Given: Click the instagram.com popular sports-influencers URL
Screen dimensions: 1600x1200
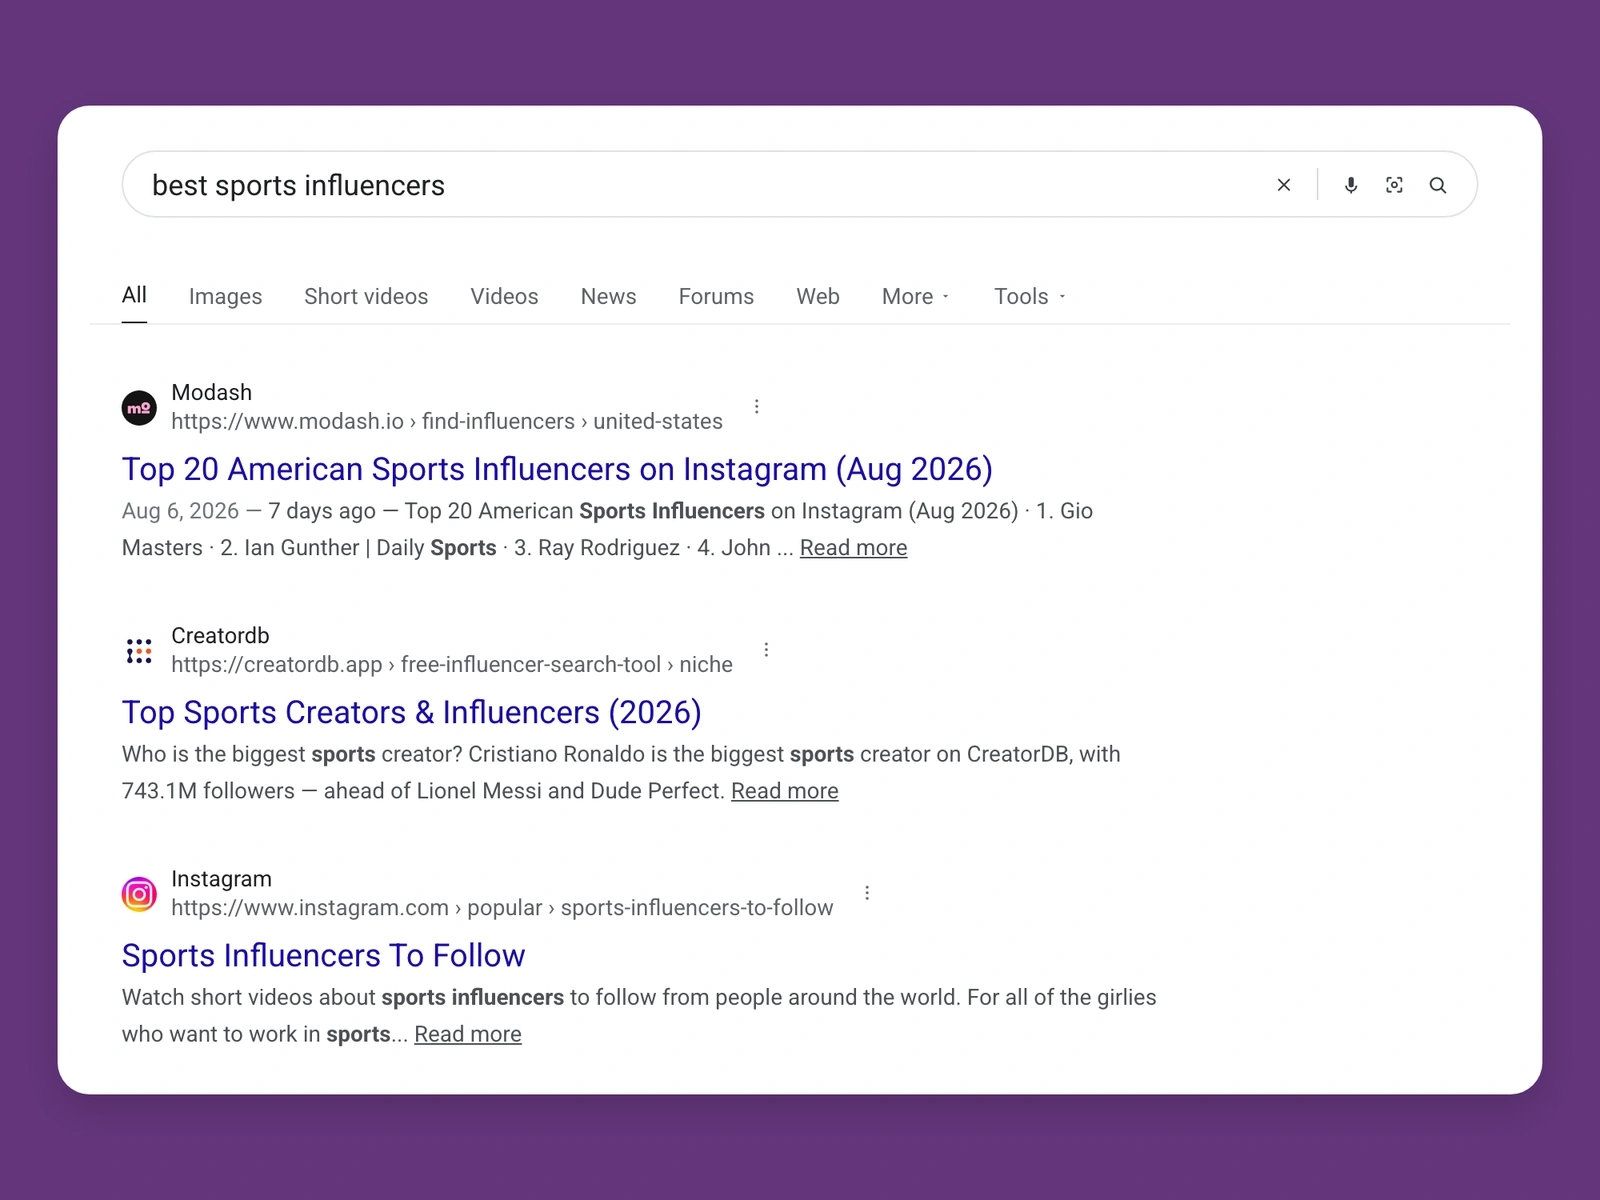Looking at the screenshot, I should pyautogui.click(x=502, y=908).
